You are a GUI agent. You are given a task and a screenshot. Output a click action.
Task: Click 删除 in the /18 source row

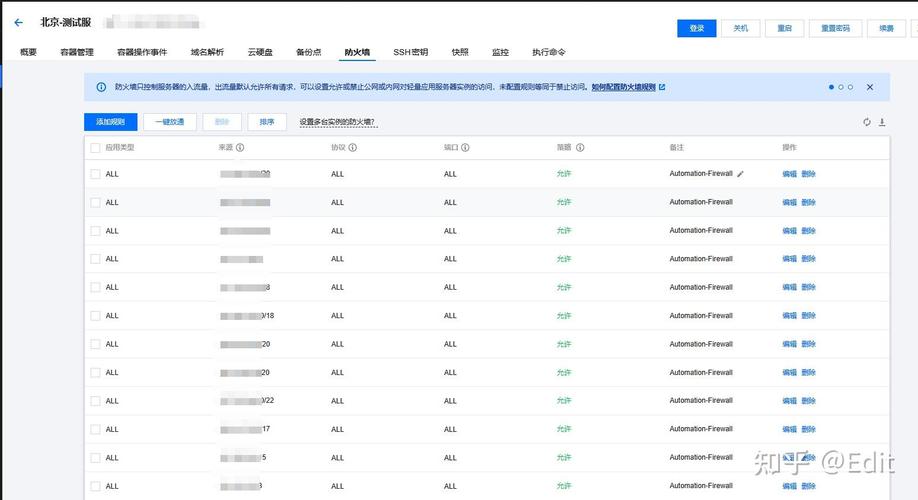[809, 316]
